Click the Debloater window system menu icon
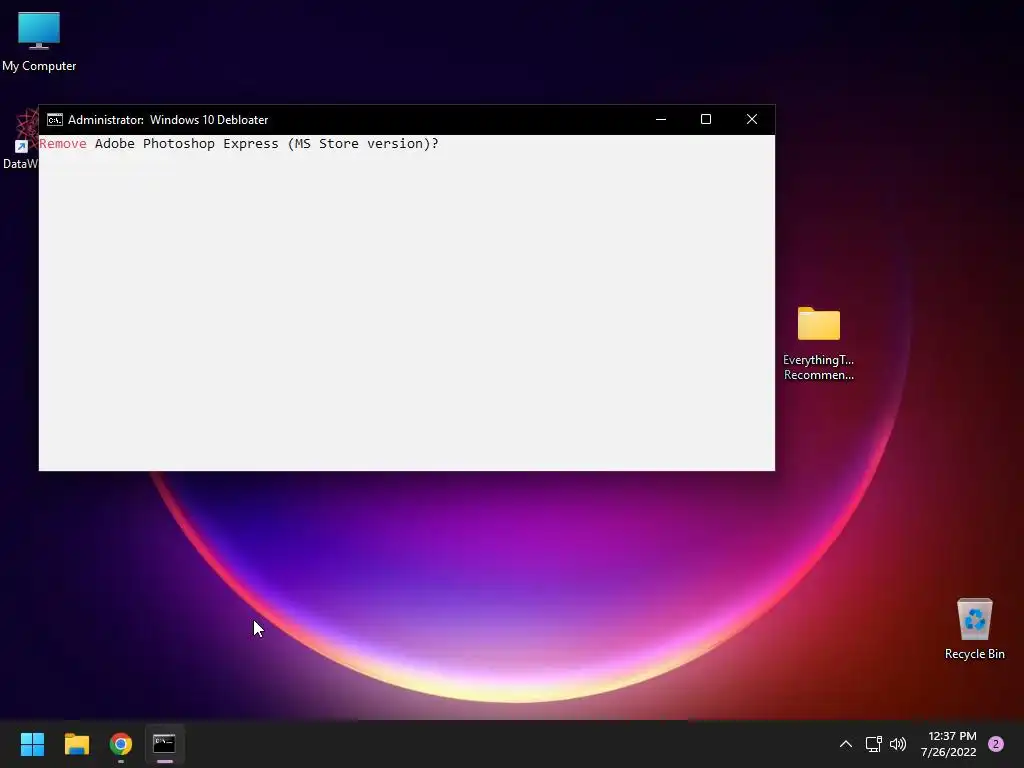This screenshot has width=1024, height=768. 55,120
